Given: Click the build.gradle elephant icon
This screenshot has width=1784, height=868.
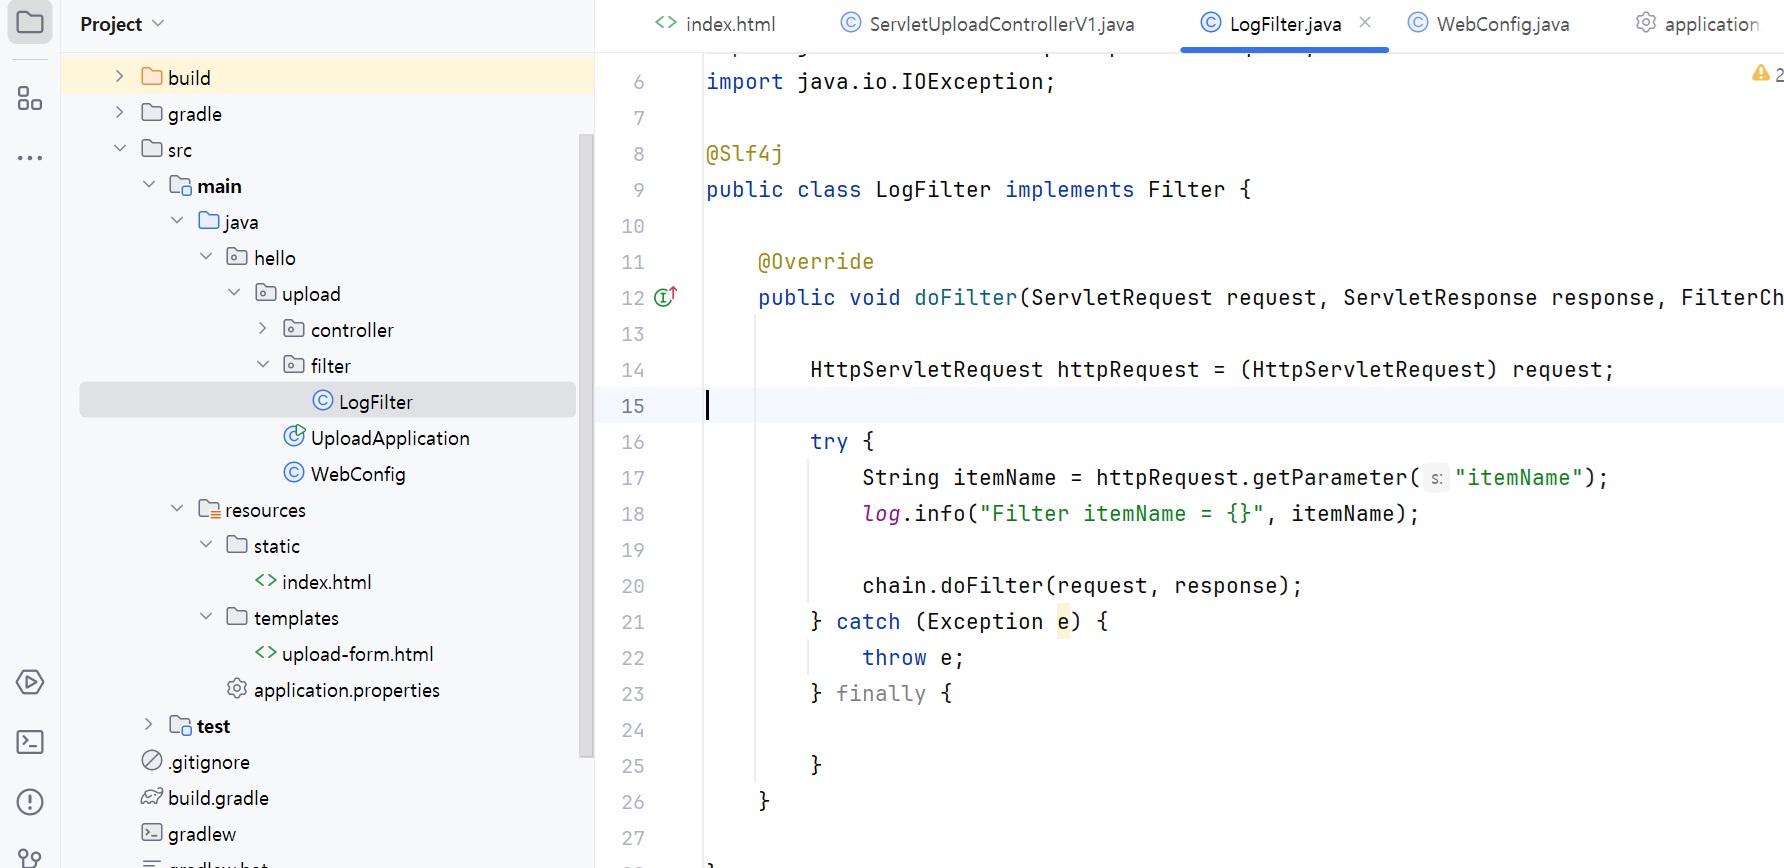Looking at the screenshot, I should coord(152,797).
